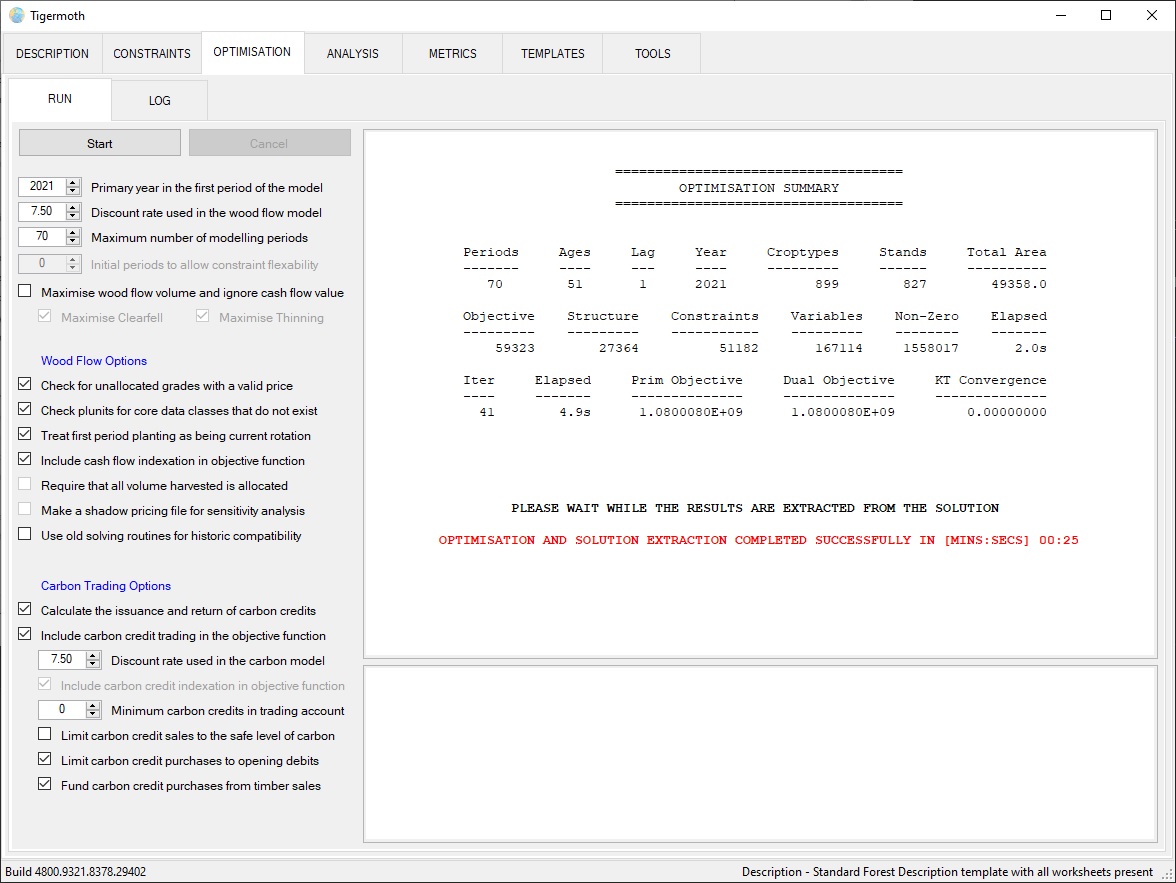Open the TOOLS tab
1176x883 pixels.
click(652, 53)
